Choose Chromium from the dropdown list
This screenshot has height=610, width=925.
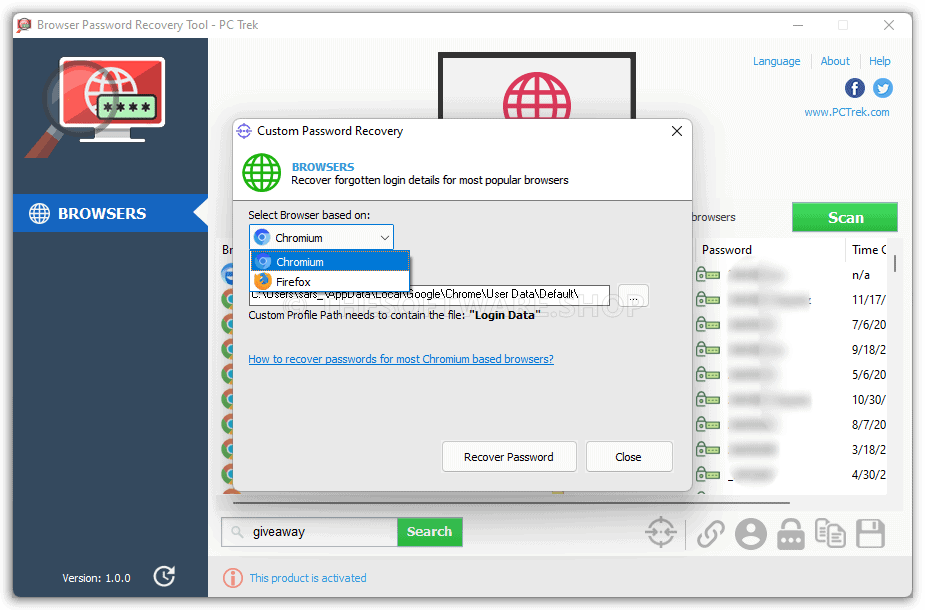tap(331, 263)
